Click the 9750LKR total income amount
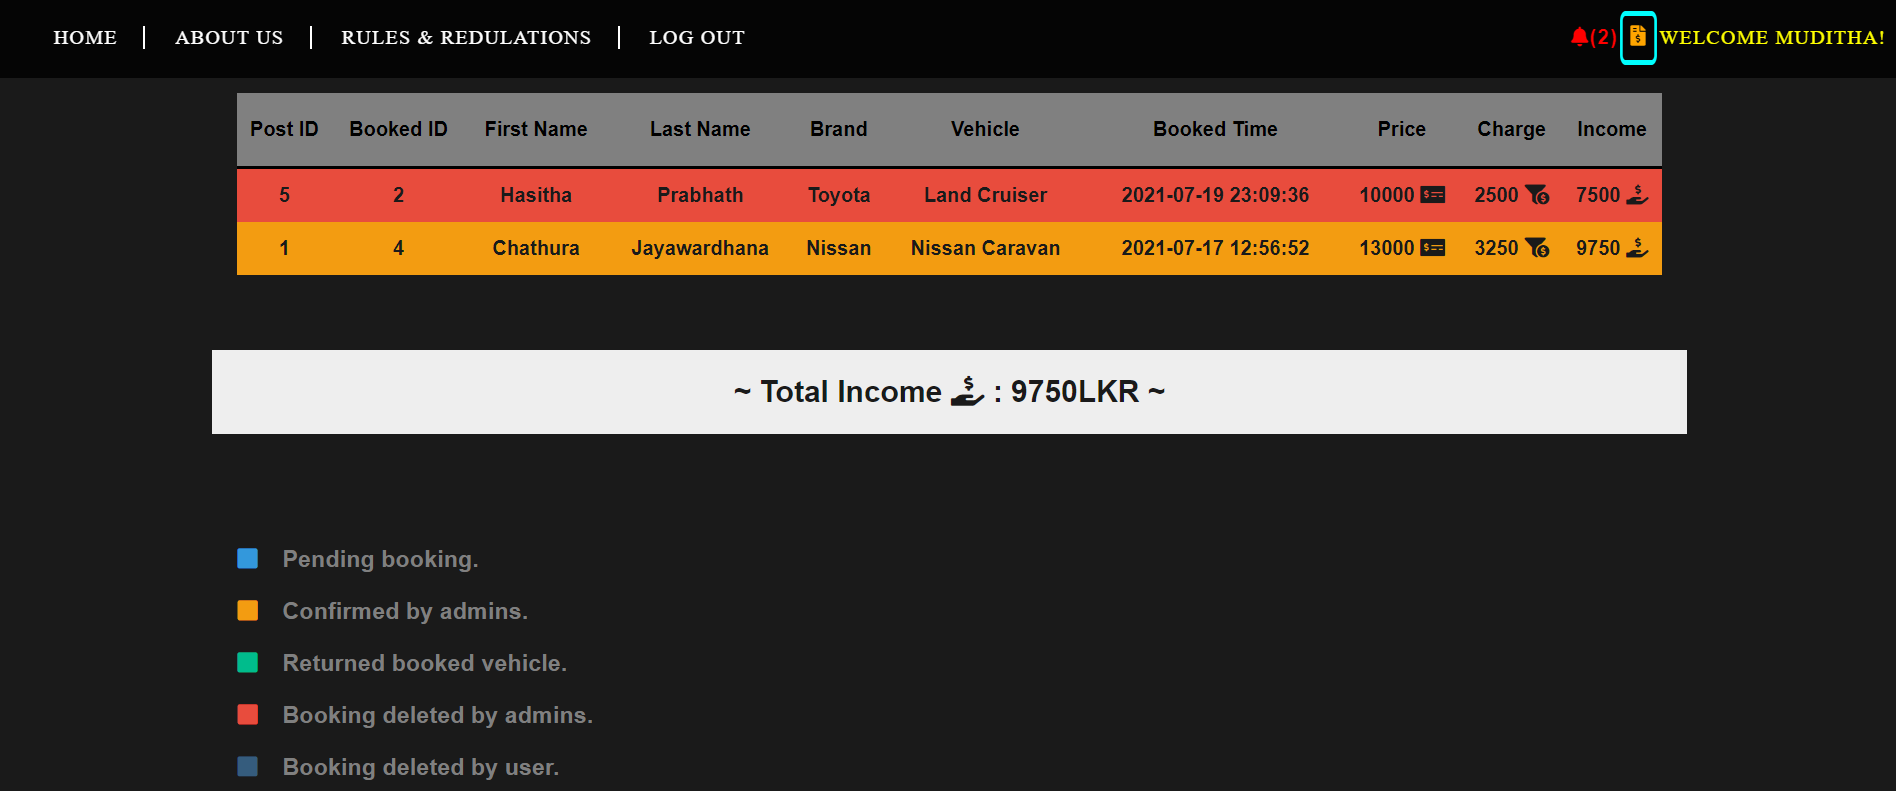Image resolution: width=1896 pixels, height=791 pixels. click(1075, 391)
